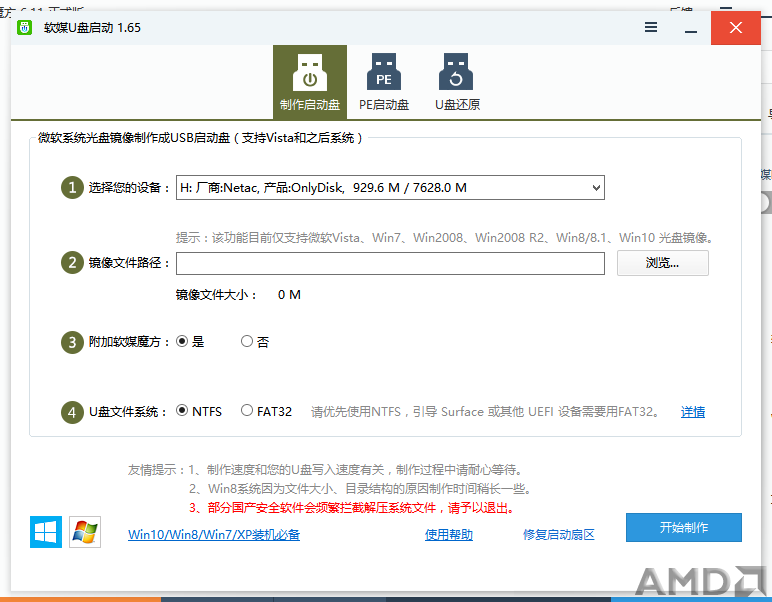This screenshot has height=602, width=772.
Task: Click the Windows 10 logo icon
Action: (46, 532)
